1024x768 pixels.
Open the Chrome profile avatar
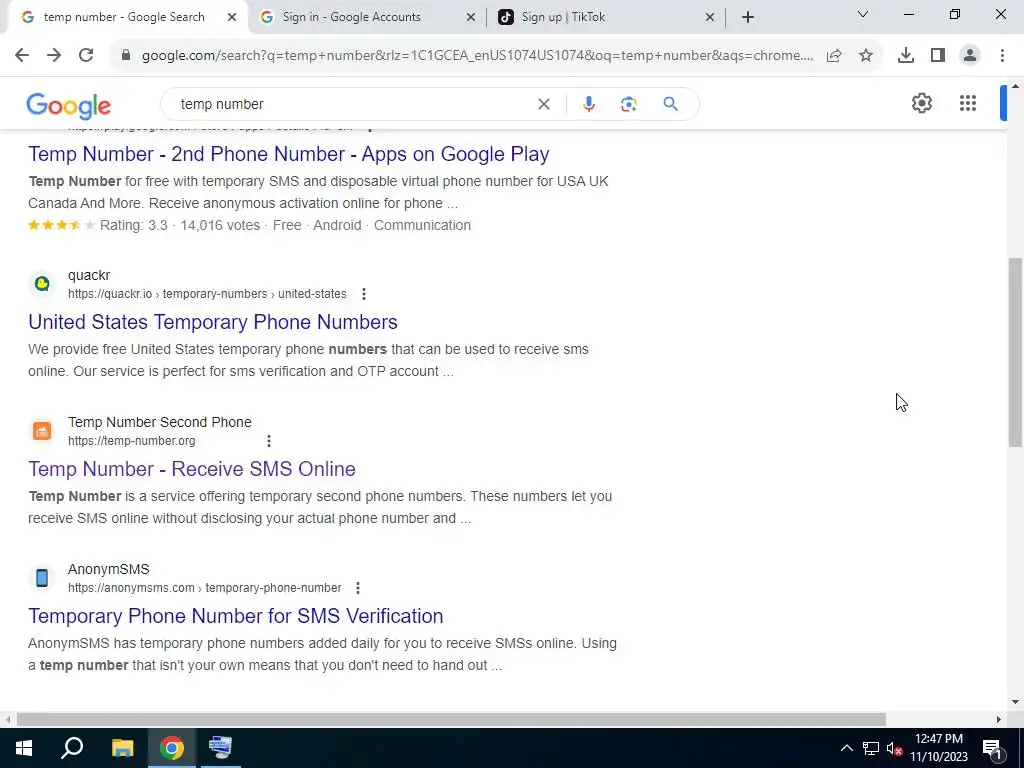point(970,56)
